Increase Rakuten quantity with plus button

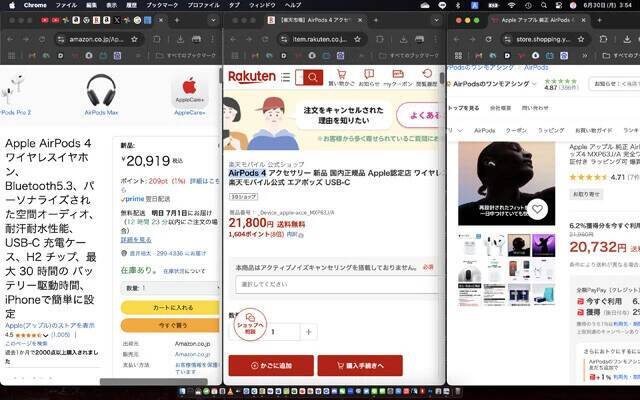308,331
